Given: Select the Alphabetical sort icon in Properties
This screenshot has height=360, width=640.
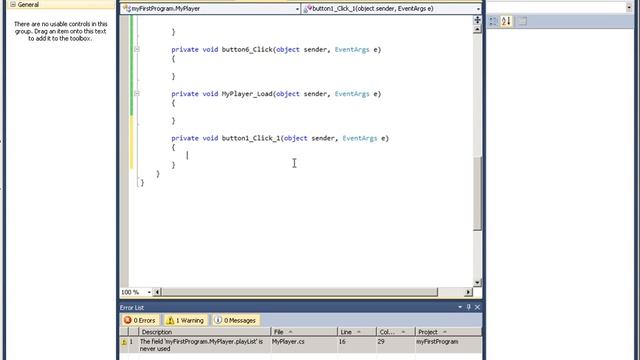Looking at the screenshot, I should click(506, 21).
